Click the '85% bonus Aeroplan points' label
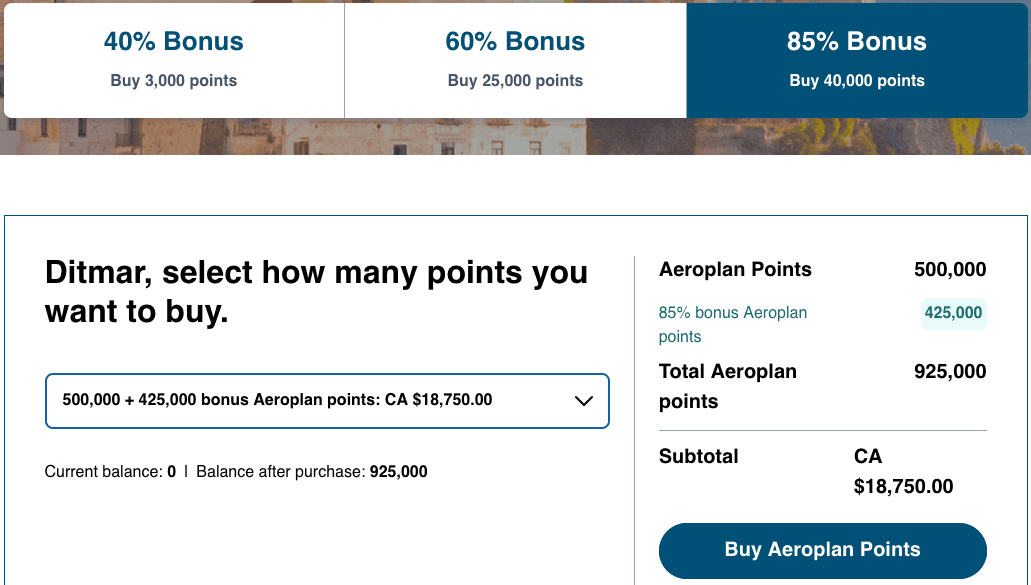The height and width of the screenshot is (585, 1031). (733, 324)
